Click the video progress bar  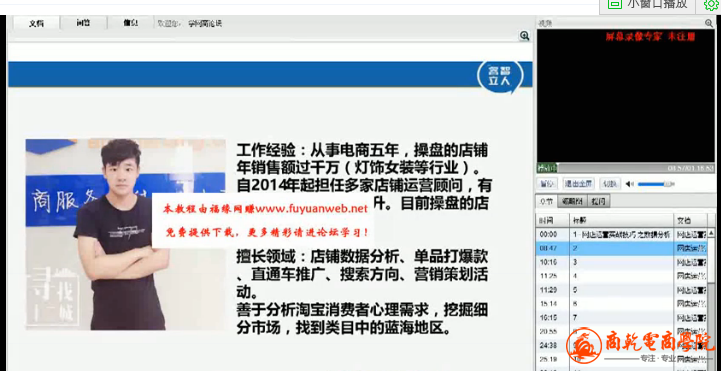[626, 168]
